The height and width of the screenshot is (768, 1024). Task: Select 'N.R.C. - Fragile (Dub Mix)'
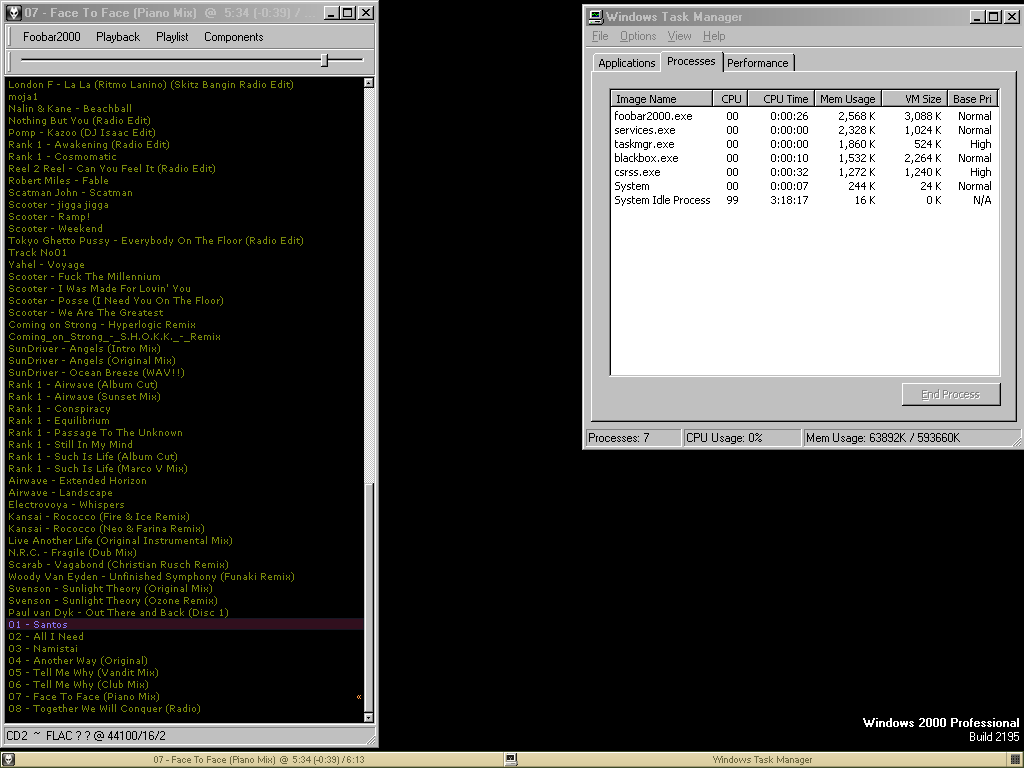(x=185, y=552)
